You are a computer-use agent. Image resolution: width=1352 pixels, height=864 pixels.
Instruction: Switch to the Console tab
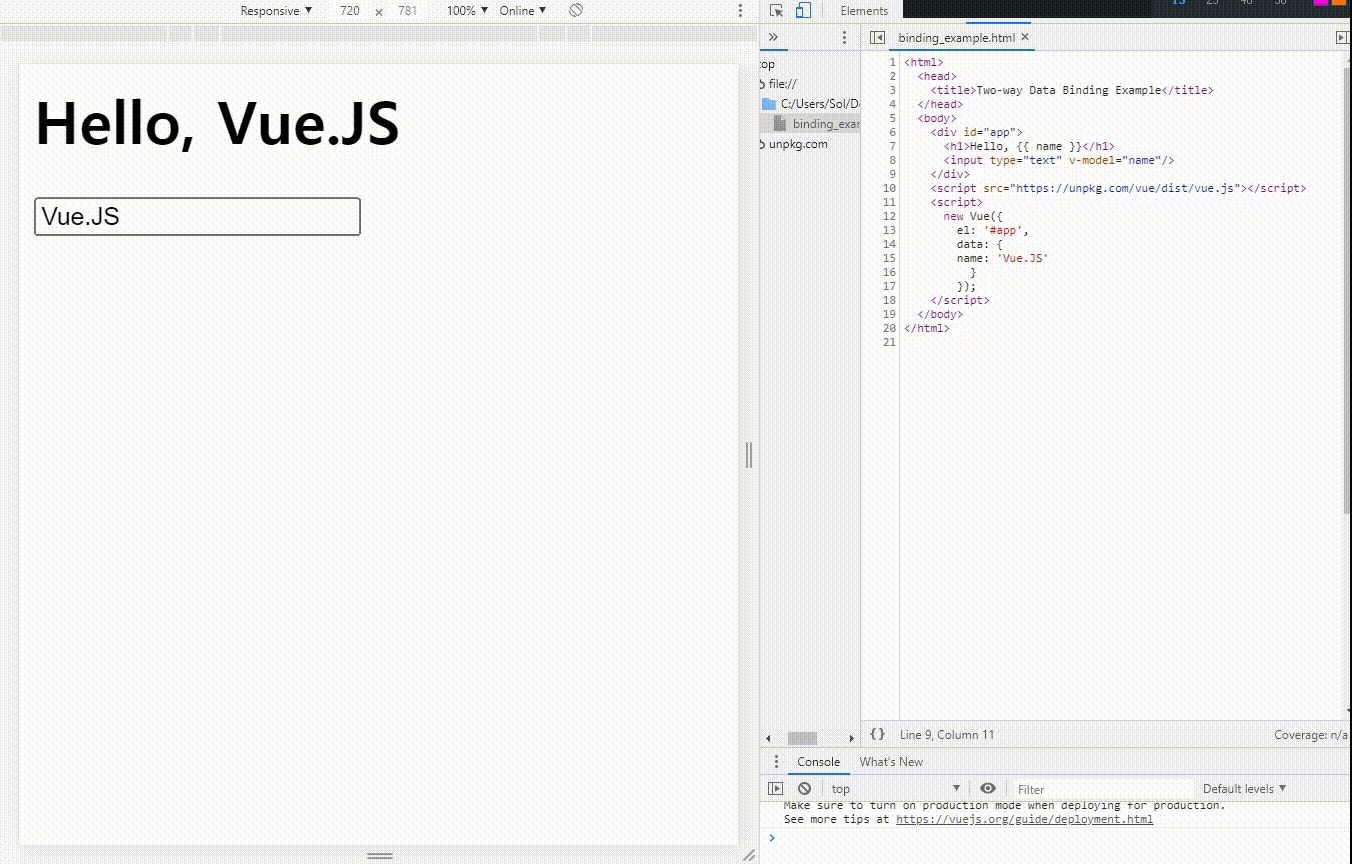pyautogui.click(x=819, y=762)
